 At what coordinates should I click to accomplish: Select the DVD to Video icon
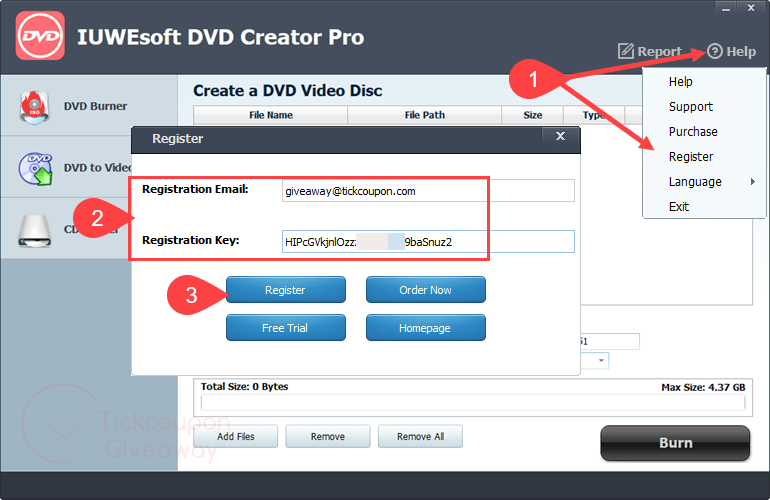[x=35, y=168]
